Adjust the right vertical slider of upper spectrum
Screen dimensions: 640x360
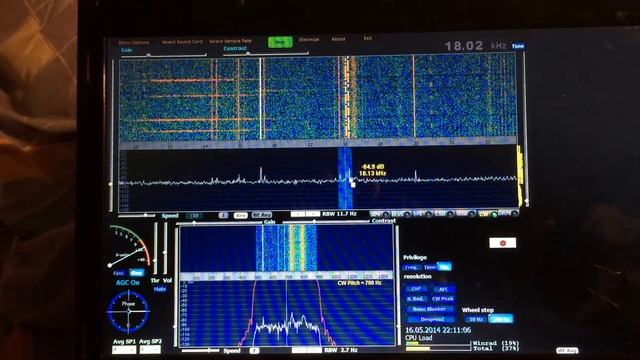pos(526,129)
